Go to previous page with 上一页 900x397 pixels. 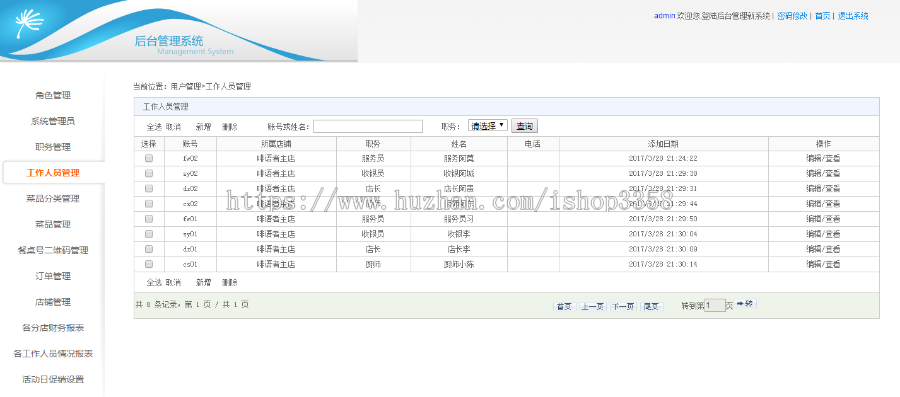pos(592,306)
